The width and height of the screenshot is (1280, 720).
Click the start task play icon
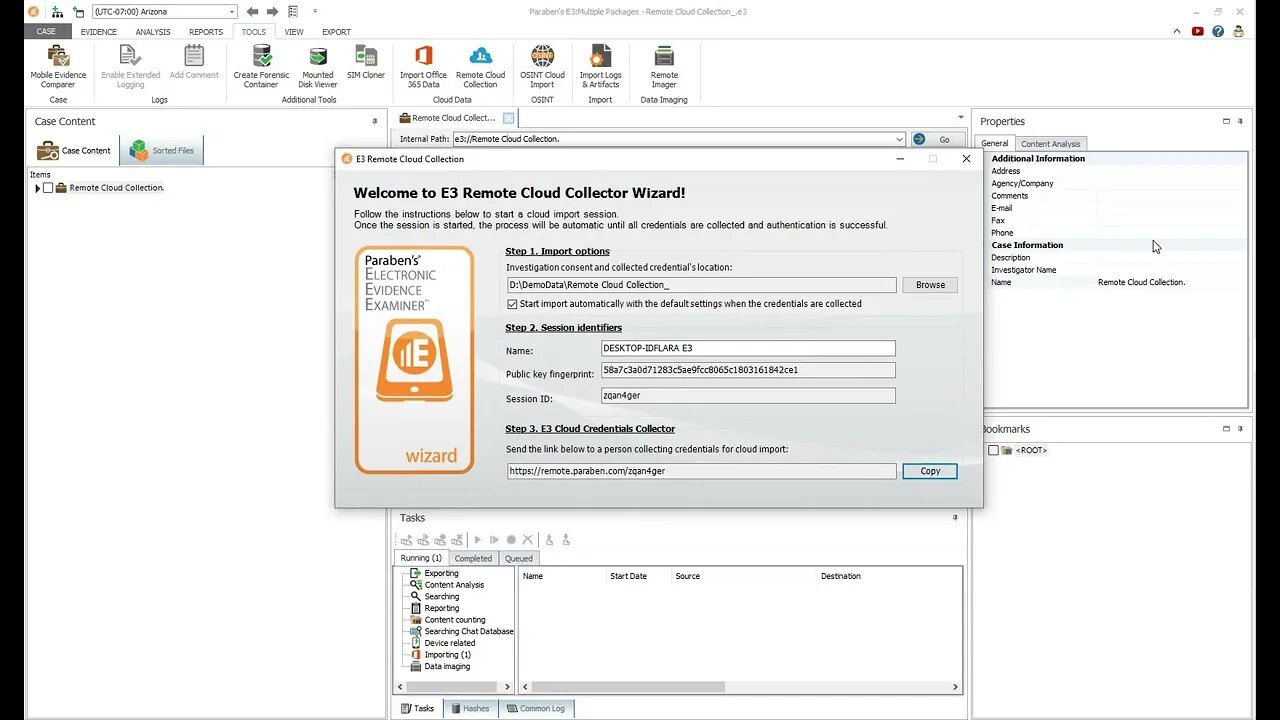tap(477, 540)
